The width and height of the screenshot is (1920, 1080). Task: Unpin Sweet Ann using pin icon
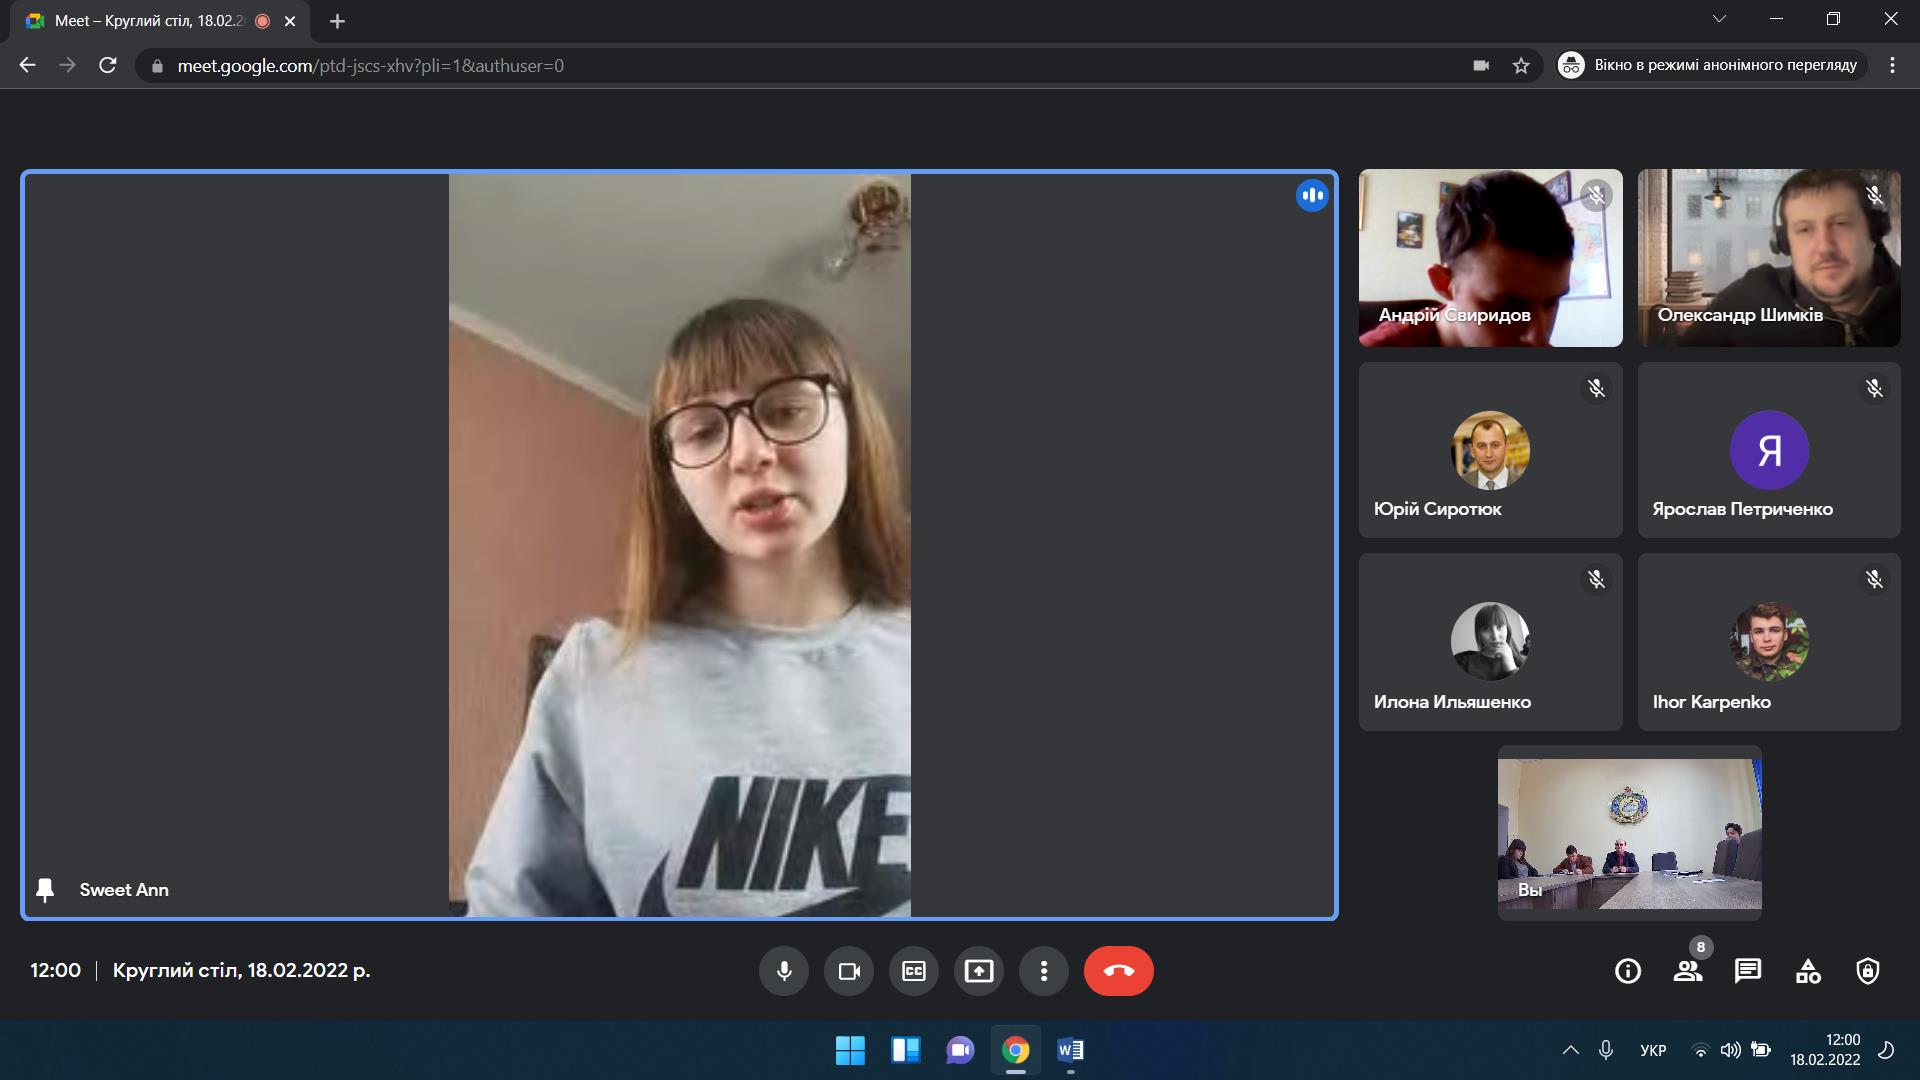[45, 890]
